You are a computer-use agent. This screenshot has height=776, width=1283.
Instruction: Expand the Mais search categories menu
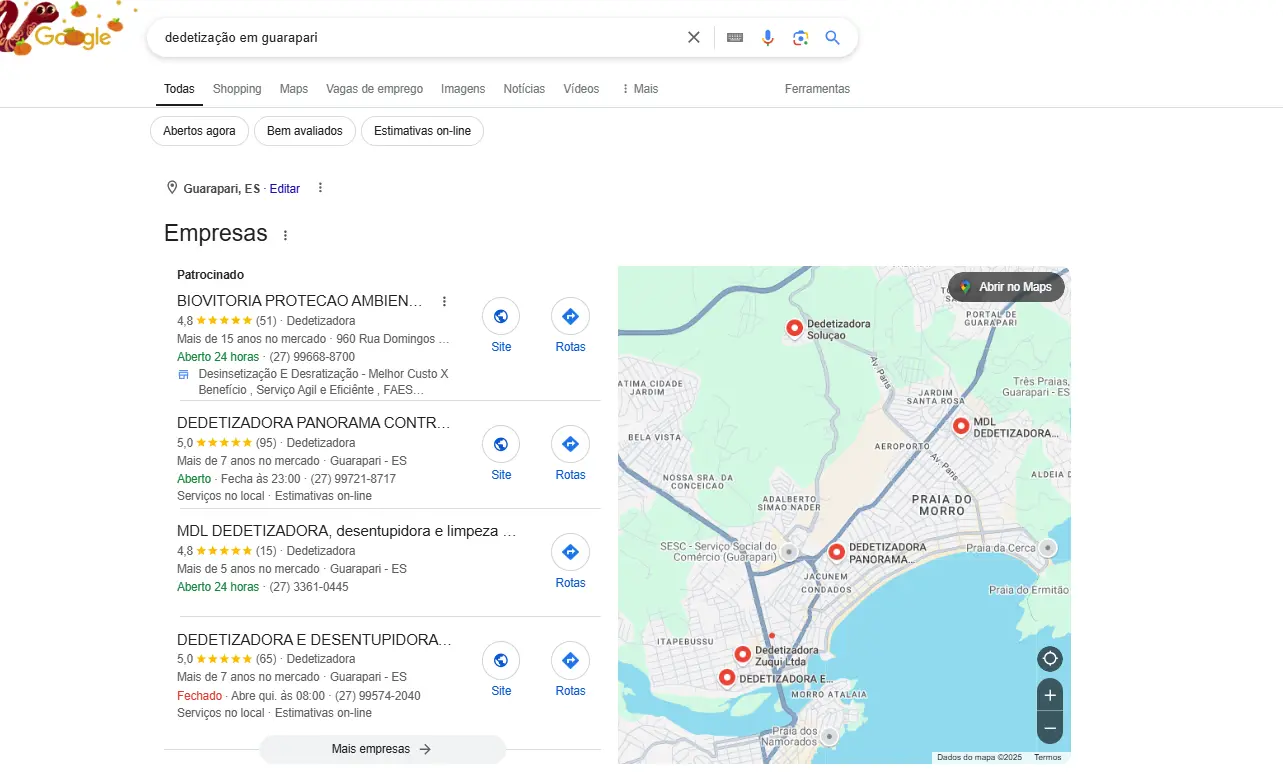640,89
